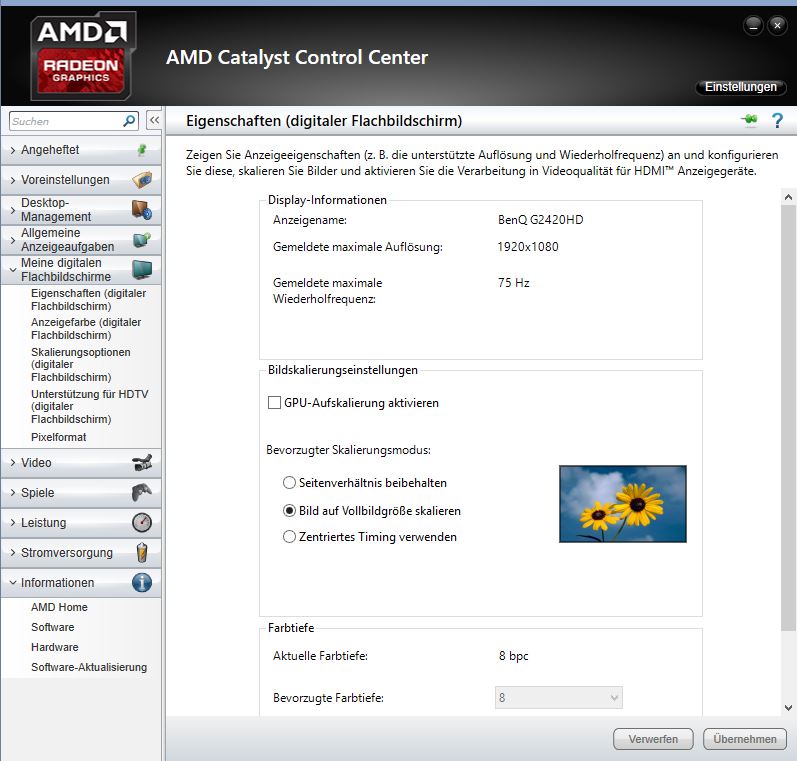Click the blue Informationen info icon

pos(142,582)
